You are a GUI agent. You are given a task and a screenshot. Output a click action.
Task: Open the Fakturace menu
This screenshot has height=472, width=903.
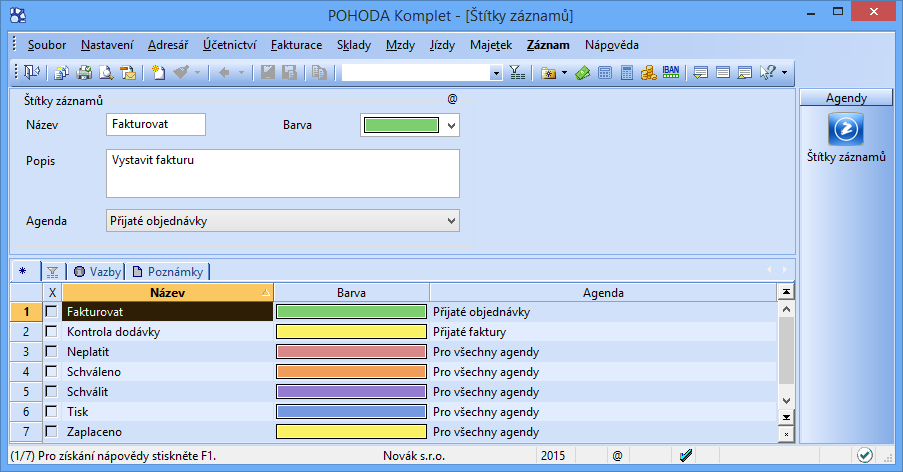(297, 45)
